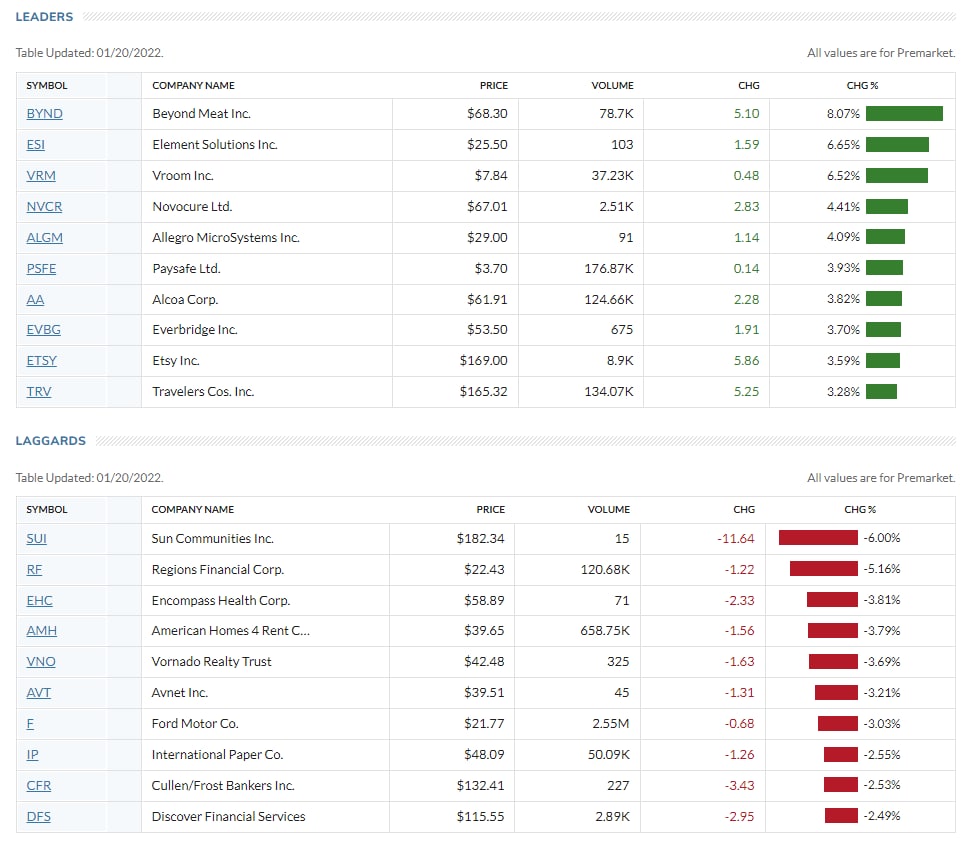The image size is (972, 846).
Task: Open the BYND ticker link
Action: 44,114
